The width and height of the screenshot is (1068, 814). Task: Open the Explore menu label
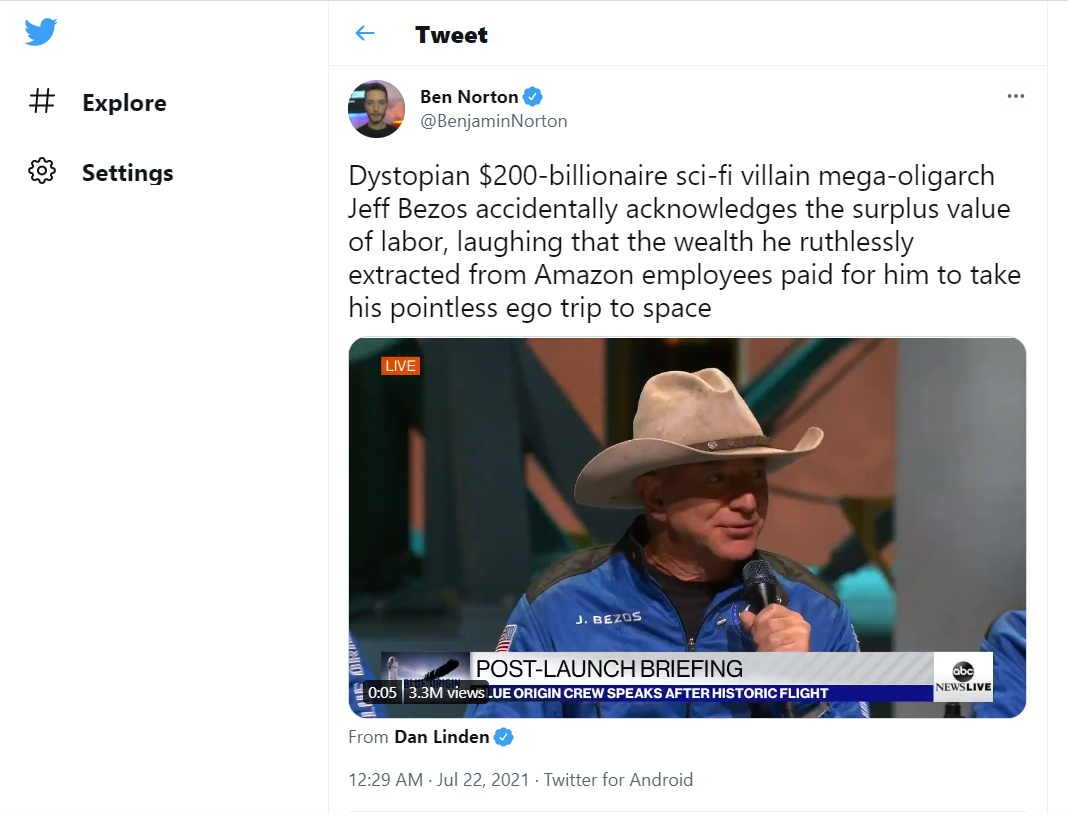pos(124,103)
